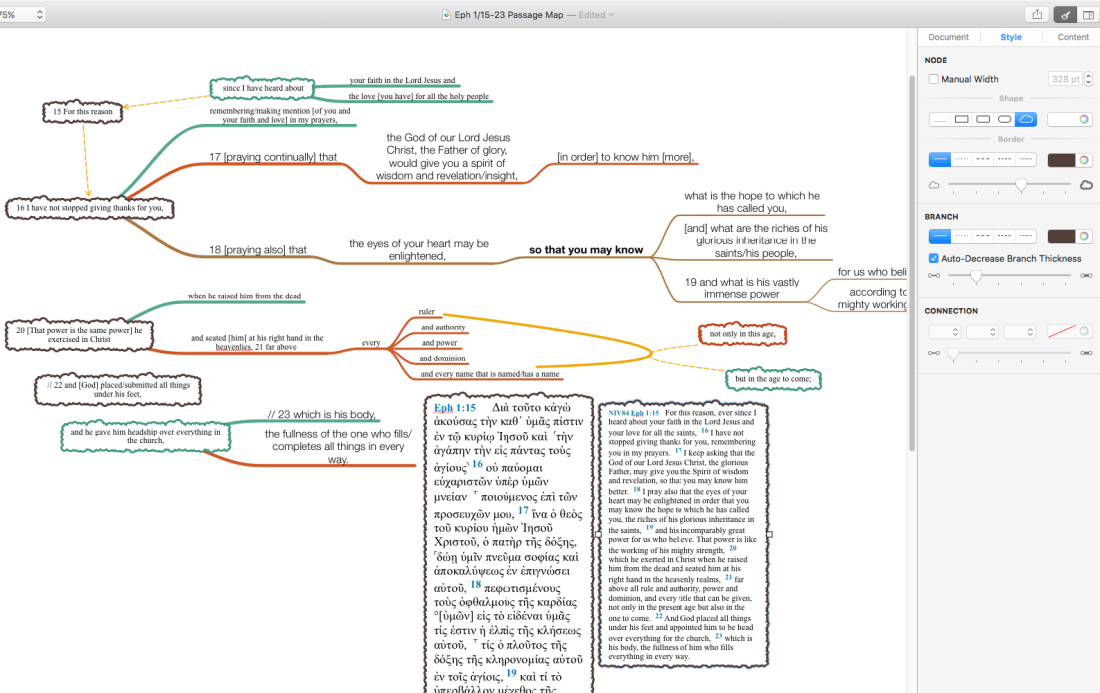Switch to the Content tab
1100x693 pixels.
point(1073,37)
